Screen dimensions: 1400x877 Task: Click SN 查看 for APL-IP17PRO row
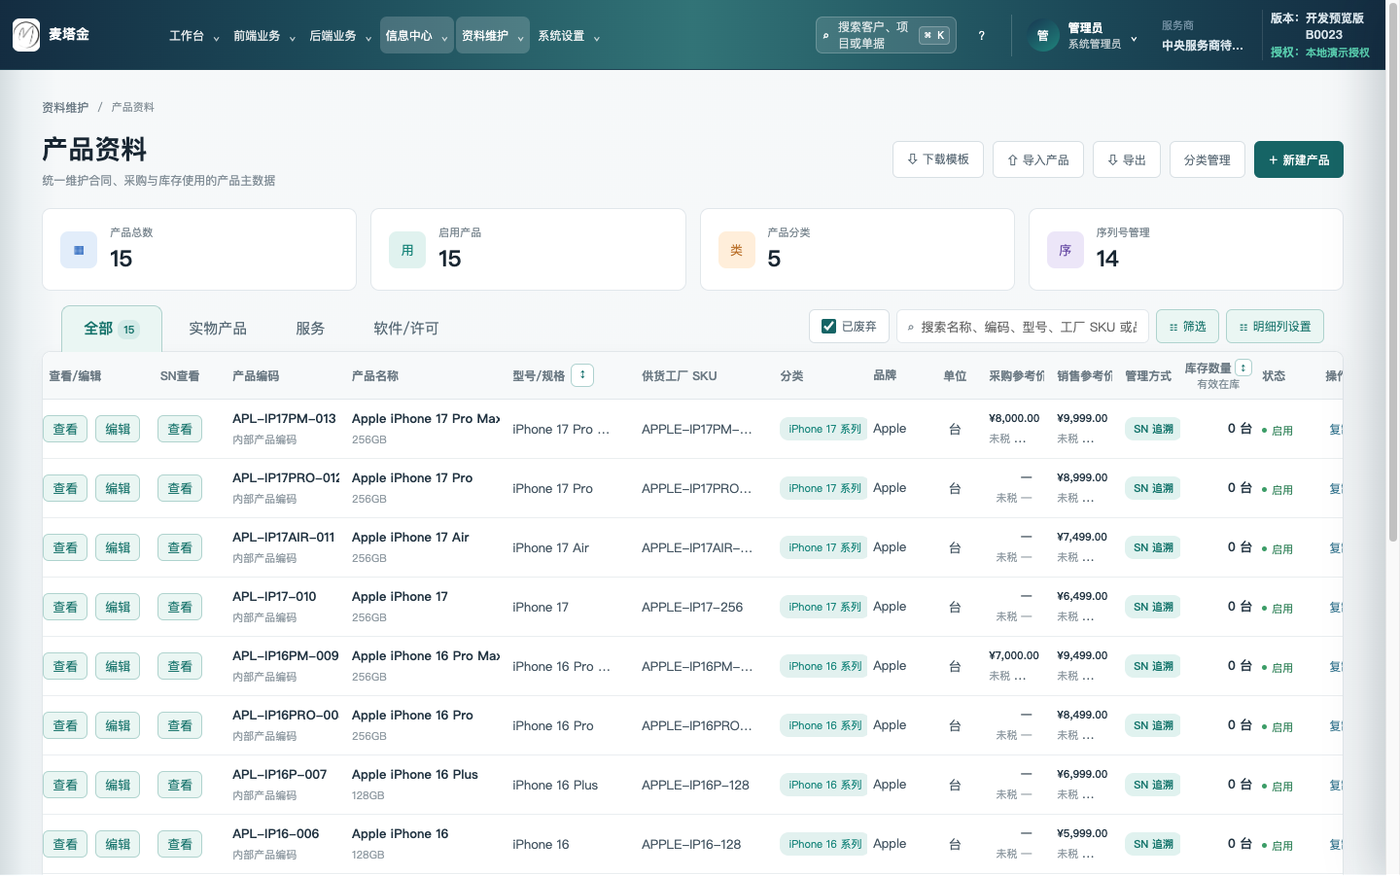180,488
